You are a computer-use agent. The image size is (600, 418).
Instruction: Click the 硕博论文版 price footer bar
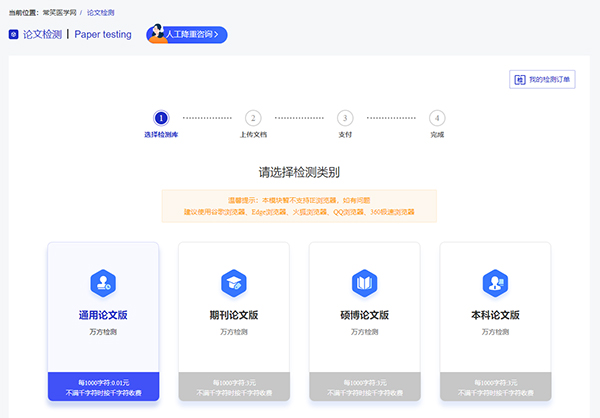click(x=364, y=388)
